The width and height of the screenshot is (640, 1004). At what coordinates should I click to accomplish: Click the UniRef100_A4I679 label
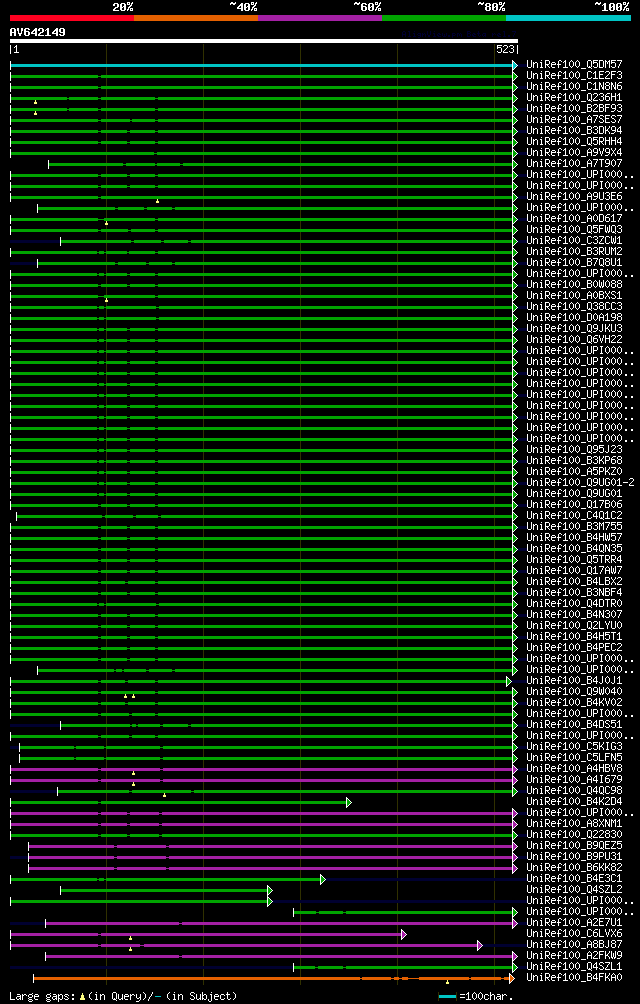574,779
